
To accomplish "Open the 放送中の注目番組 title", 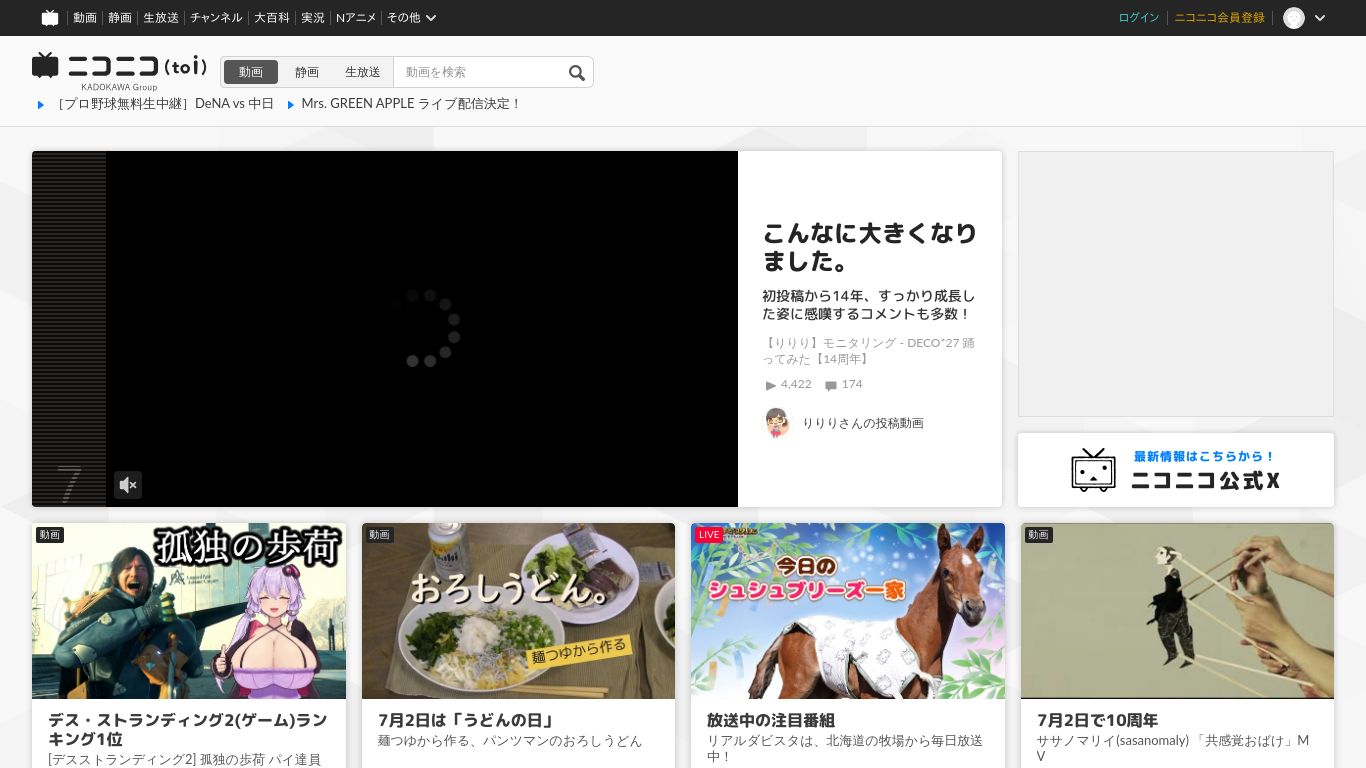I will (x=771, y=720).
